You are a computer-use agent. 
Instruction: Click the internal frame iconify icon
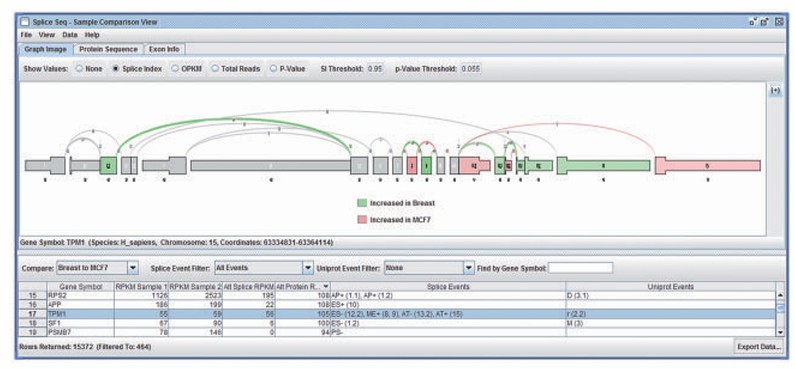pos(752,22)
